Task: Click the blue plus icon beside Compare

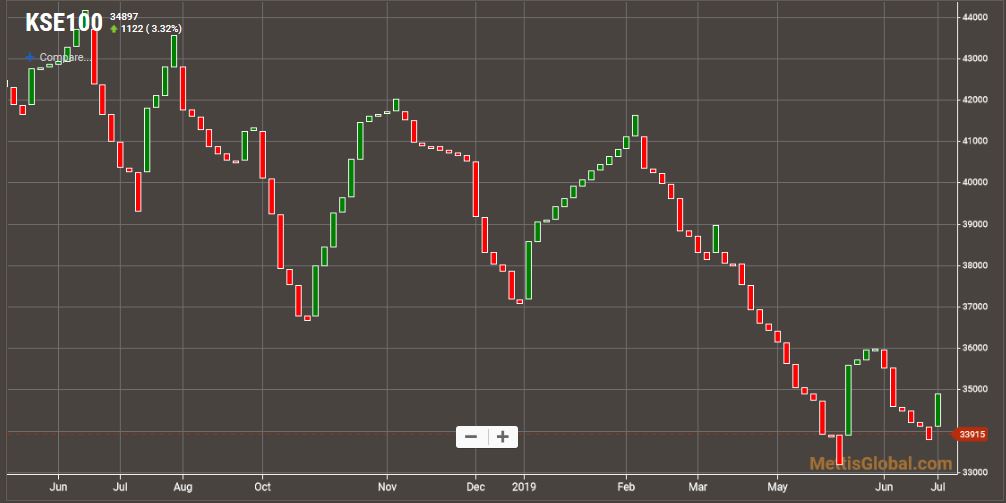Action: (30, 57)
